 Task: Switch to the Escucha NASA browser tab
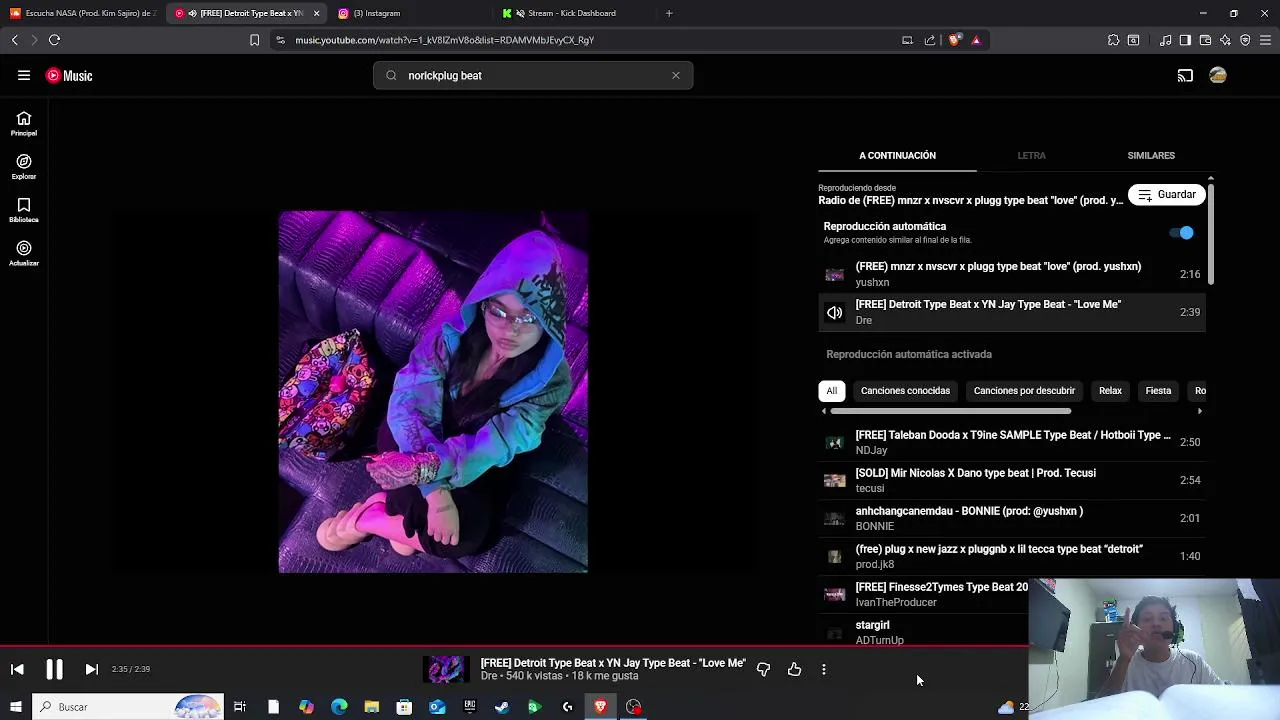pos(82,13)
